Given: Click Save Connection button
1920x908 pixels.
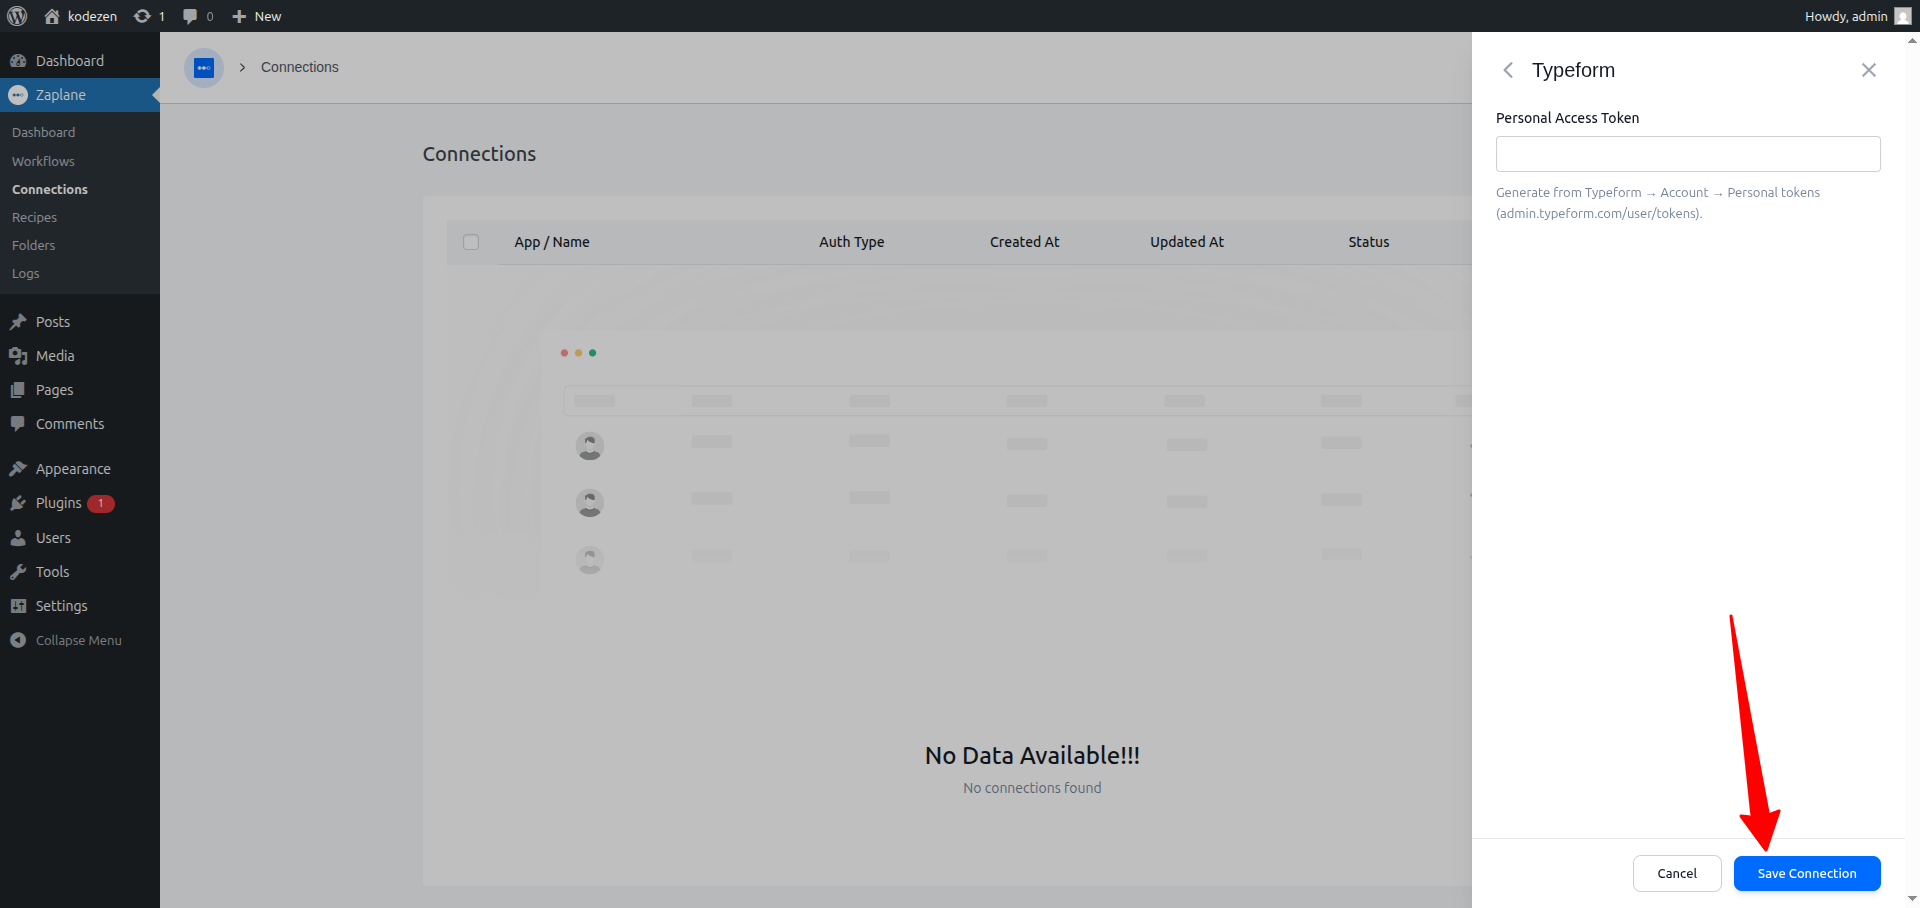Looking at the screenshot, I should click(1807, 874).
